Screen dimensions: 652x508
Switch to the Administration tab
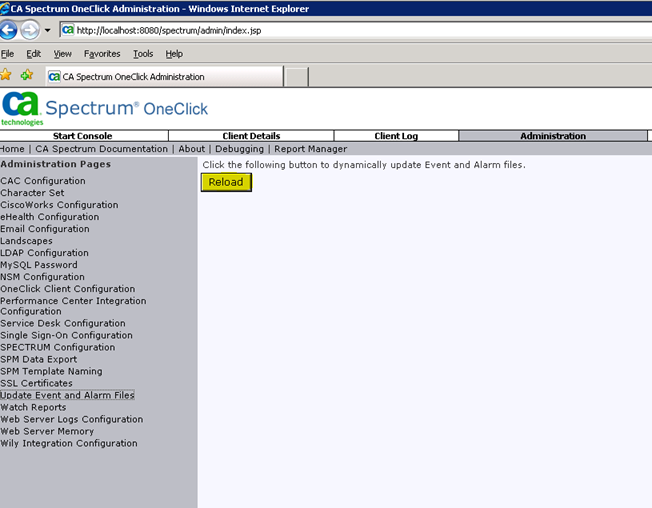click(x=553, y=136)
